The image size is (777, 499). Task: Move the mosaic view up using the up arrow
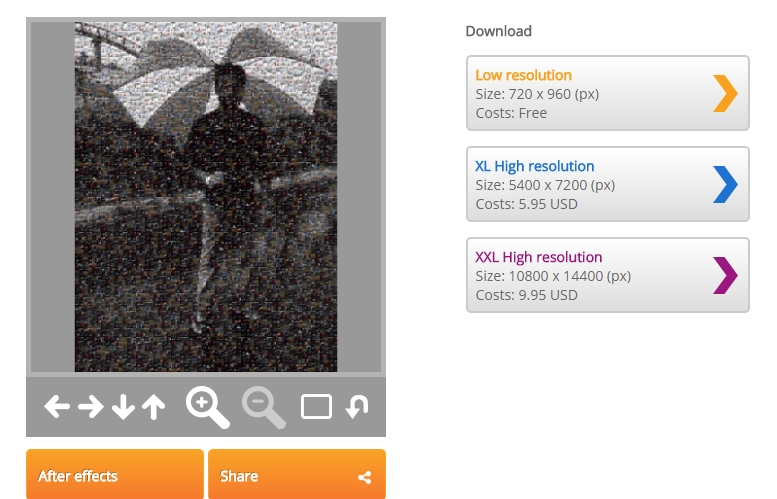click(154, 407)
